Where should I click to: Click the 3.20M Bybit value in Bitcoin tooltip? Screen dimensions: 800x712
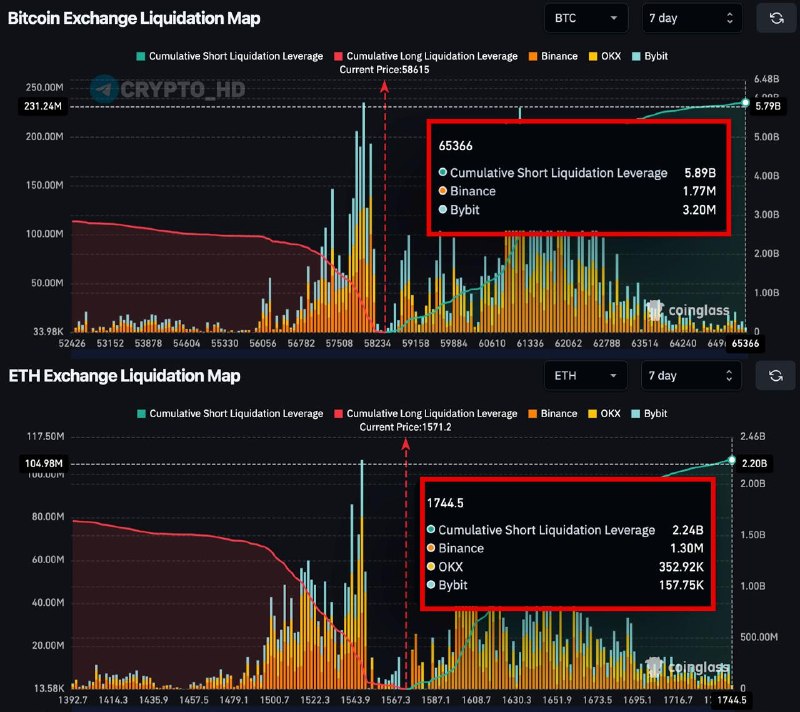[x=699, y=210]
